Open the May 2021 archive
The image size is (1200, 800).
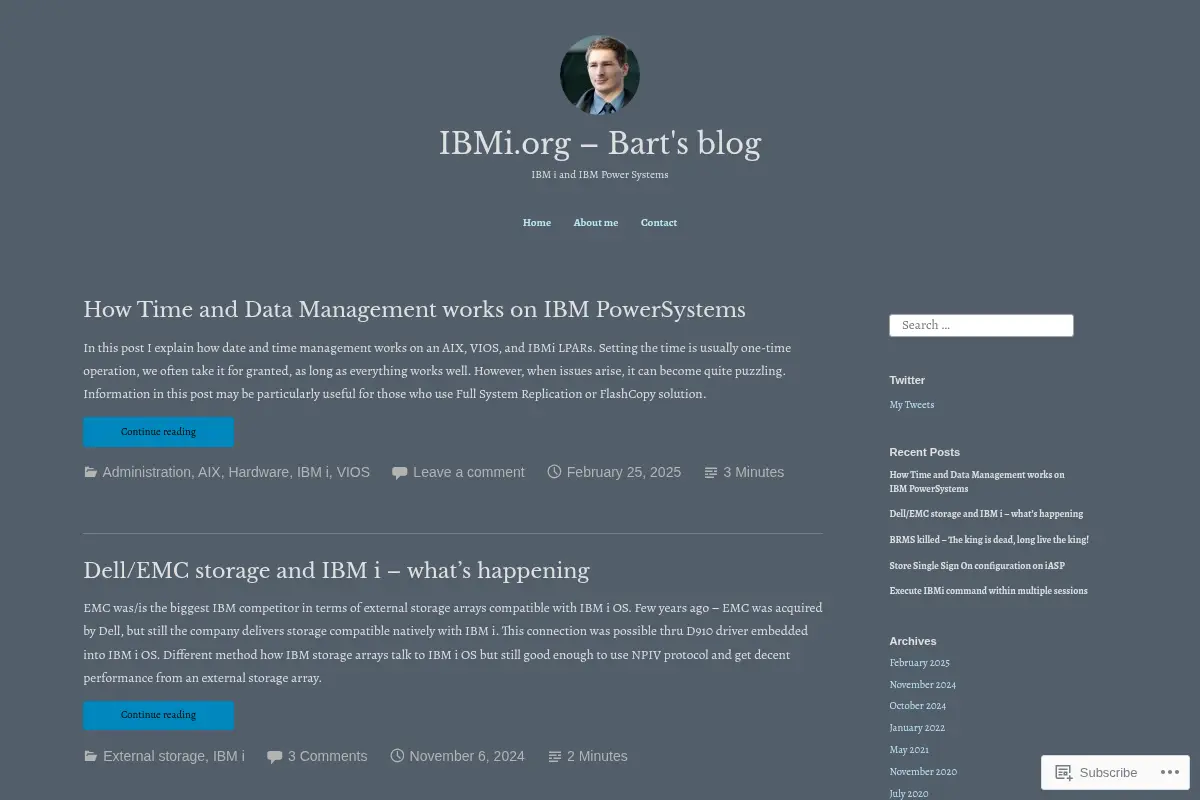tap(909, 750)
